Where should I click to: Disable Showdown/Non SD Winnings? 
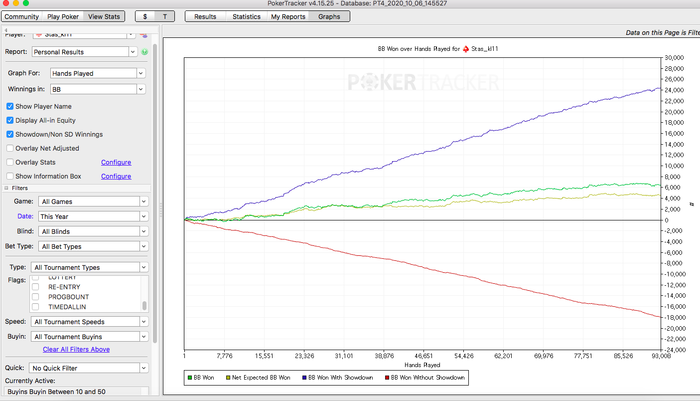(x=10, y=134)
